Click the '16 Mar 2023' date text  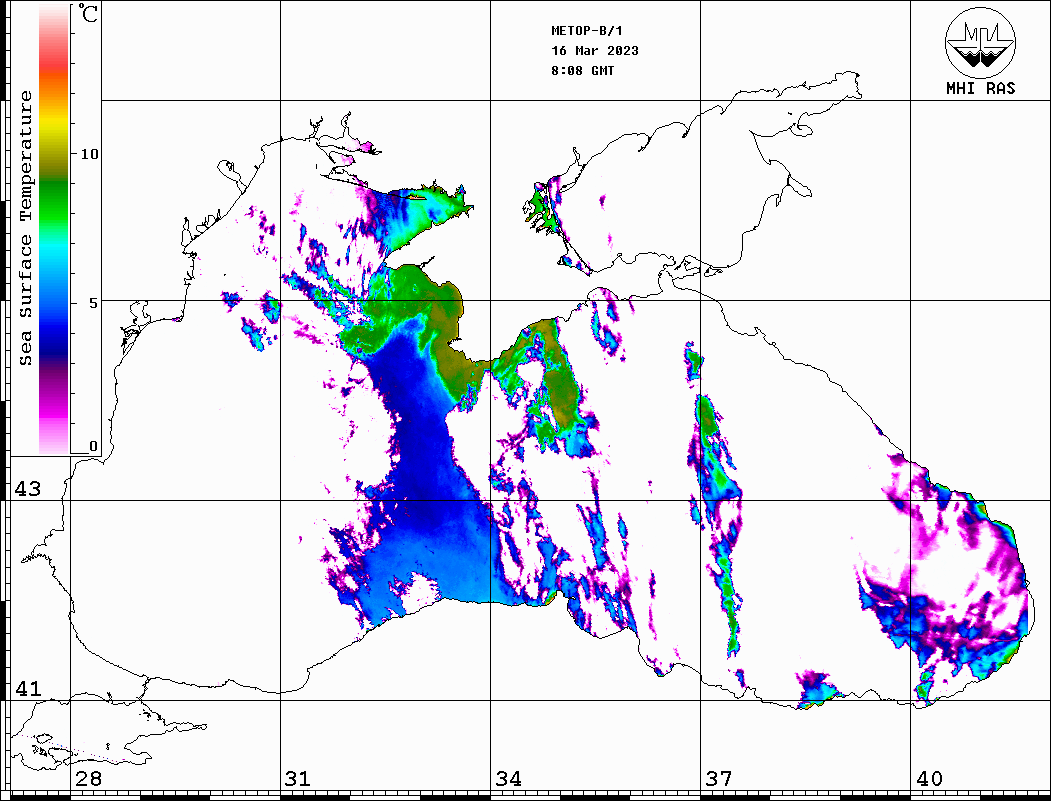pos(595,51)
